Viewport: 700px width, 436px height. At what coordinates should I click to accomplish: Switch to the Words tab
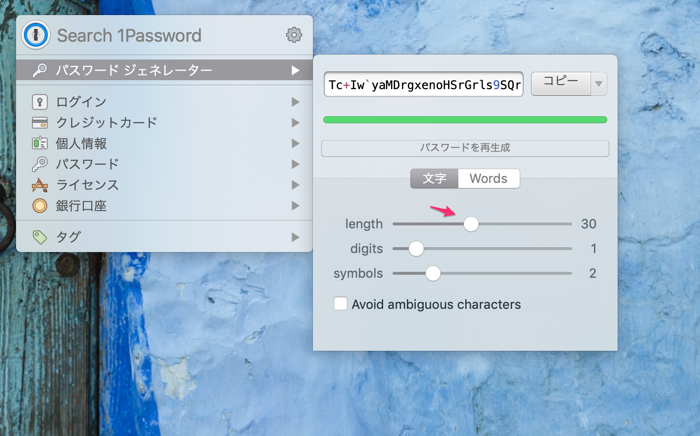(489, 179)
